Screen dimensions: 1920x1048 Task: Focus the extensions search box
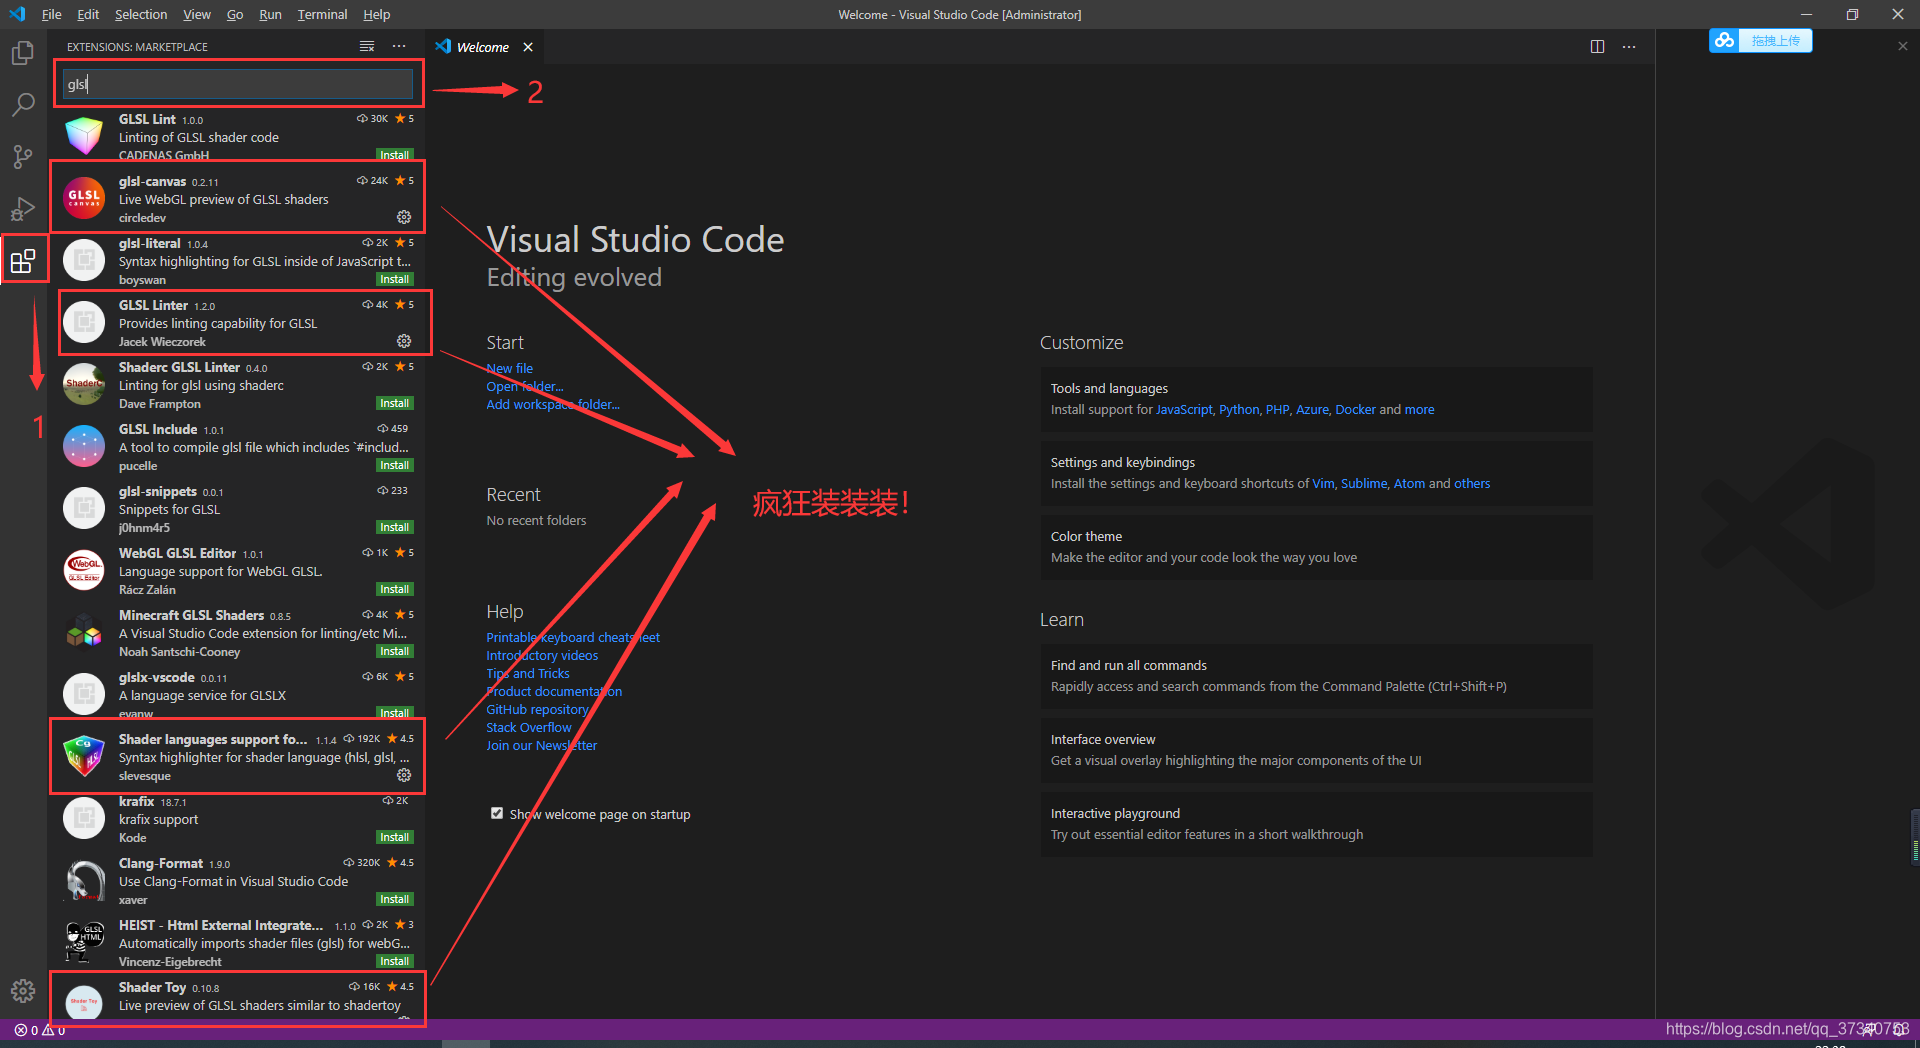[238, 84]
